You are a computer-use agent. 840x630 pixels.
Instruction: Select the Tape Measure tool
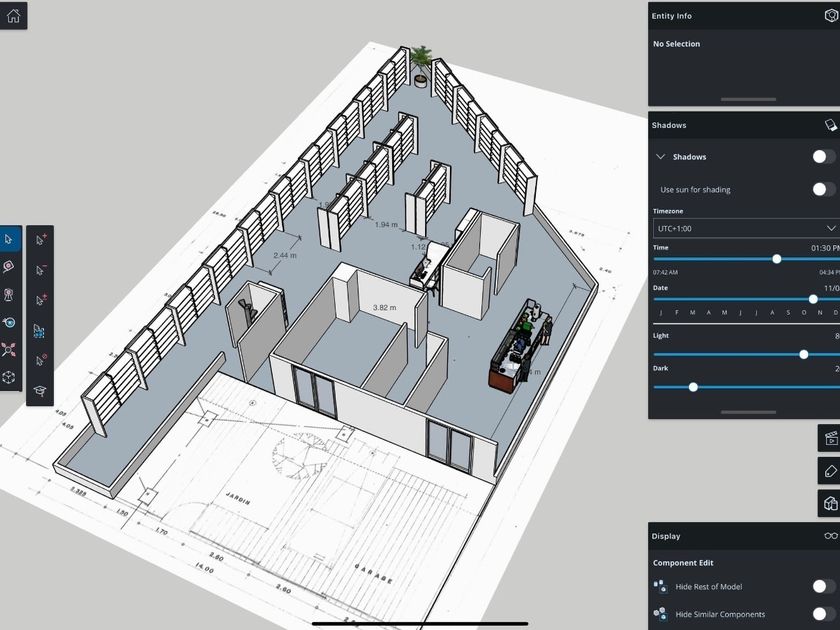pos(9,266)
